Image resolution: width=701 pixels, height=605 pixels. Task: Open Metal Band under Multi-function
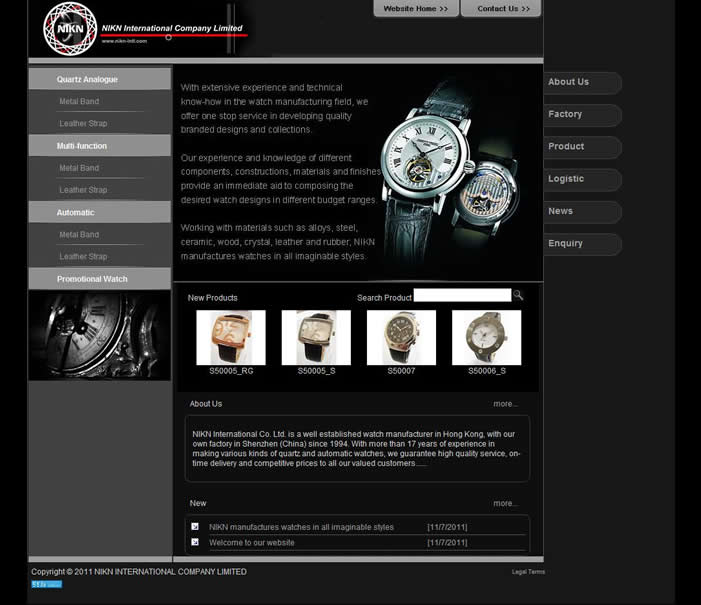click(x=79, y=168)
